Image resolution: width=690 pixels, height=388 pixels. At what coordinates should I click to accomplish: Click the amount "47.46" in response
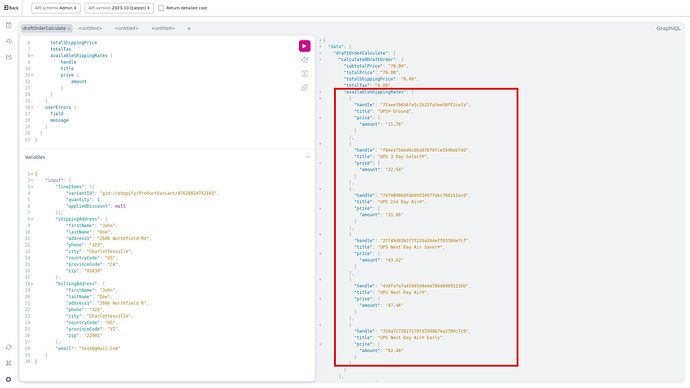coord(394,305)
